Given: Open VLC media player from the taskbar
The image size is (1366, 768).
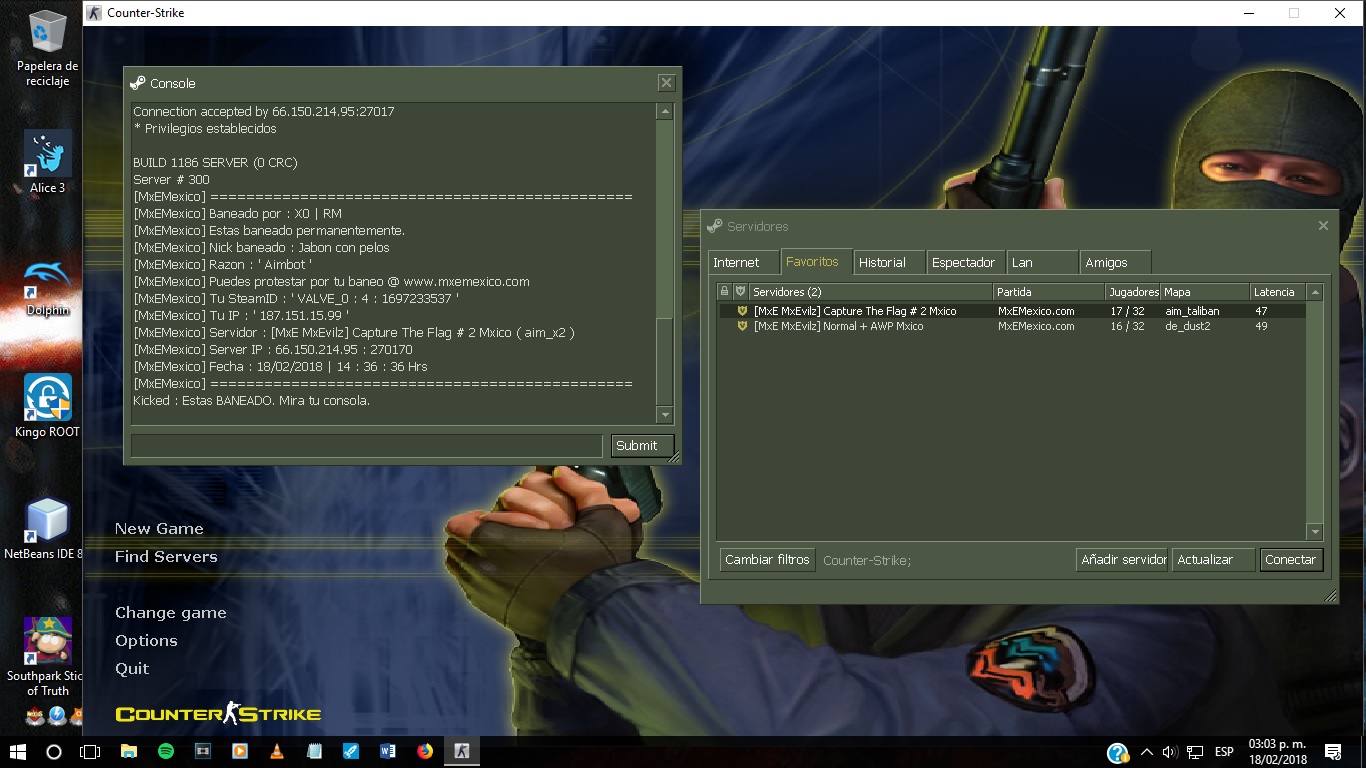Looking at the screenshot, I should [x=277, y=751].
